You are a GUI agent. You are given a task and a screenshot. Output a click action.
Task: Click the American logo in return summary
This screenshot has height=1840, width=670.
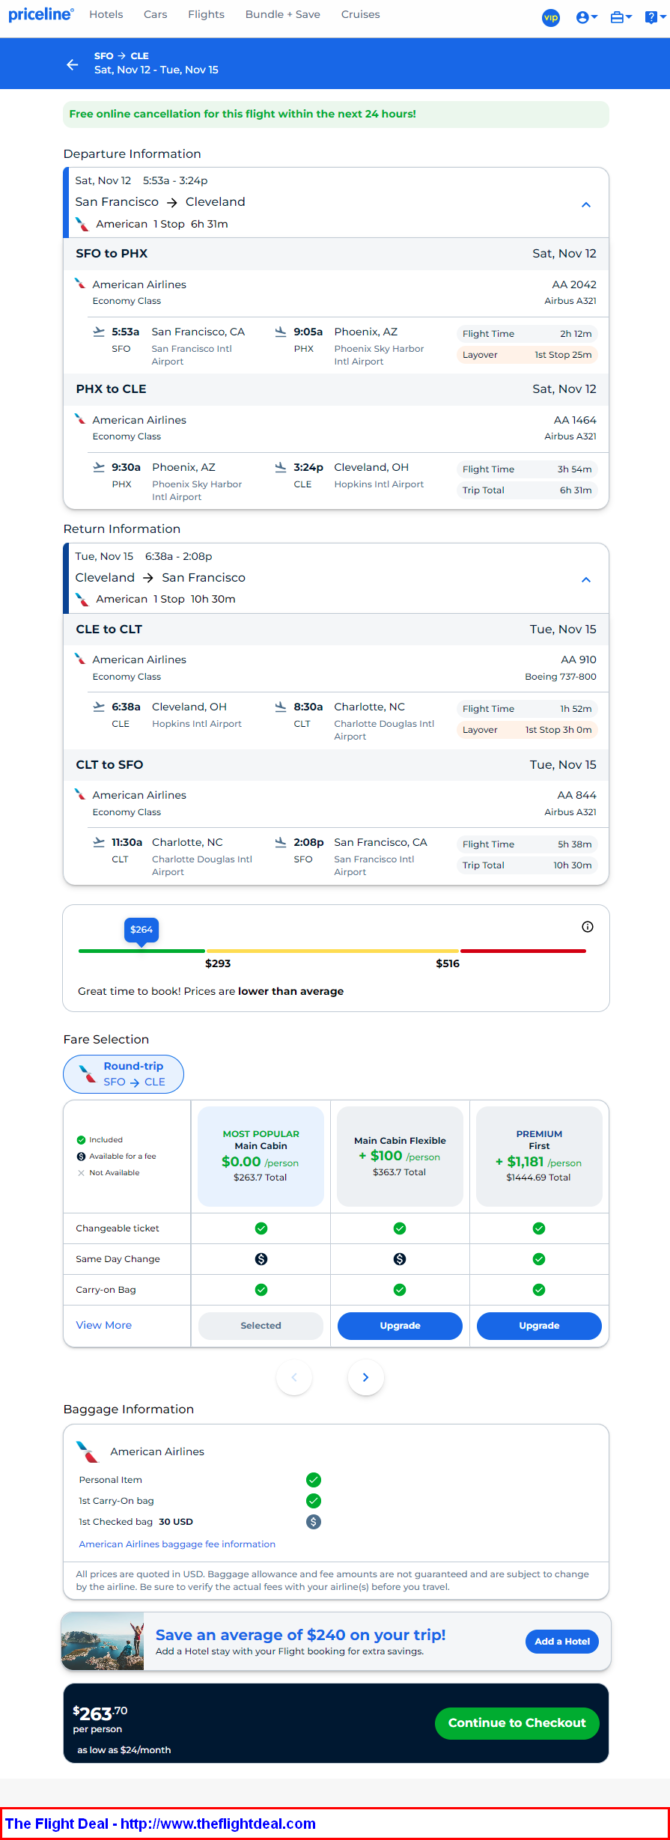(82, 599)
